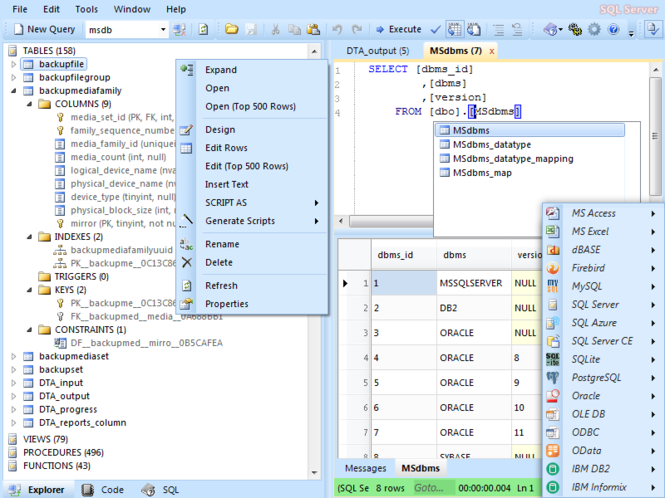Open the Edit menu
The image size is (665, 498).
click(x=51, y=9)
